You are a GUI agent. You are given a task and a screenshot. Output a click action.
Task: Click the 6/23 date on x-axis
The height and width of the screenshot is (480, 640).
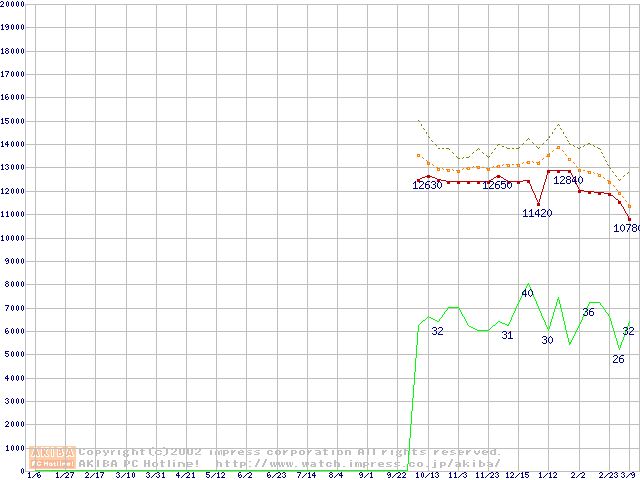pos(277,475)
